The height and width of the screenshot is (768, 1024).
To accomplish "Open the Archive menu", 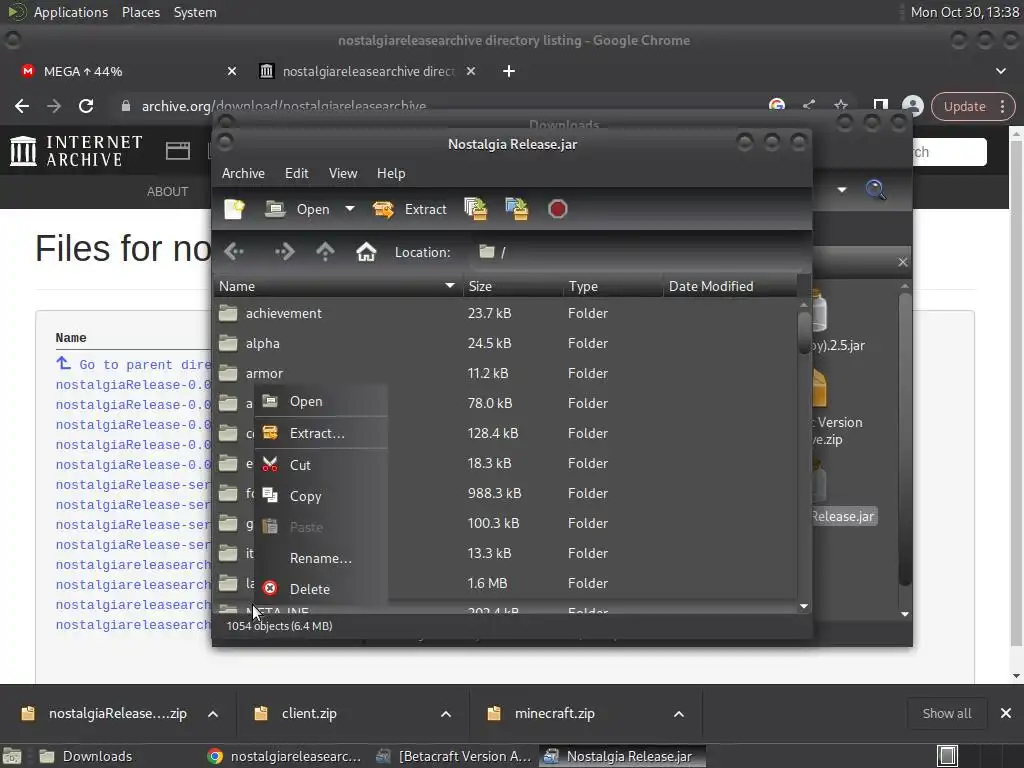I will coord(243,173).
